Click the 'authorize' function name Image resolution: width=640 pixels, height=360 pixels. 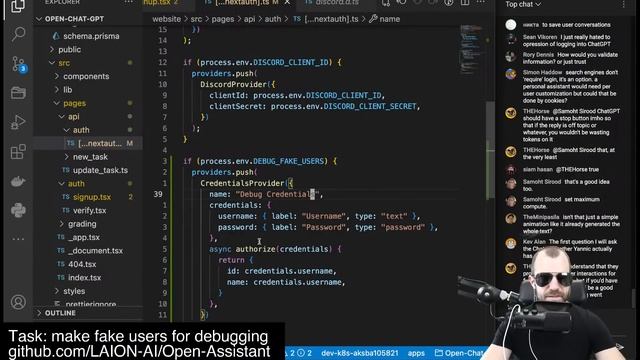pyautogui.click(x=256, y=249)
